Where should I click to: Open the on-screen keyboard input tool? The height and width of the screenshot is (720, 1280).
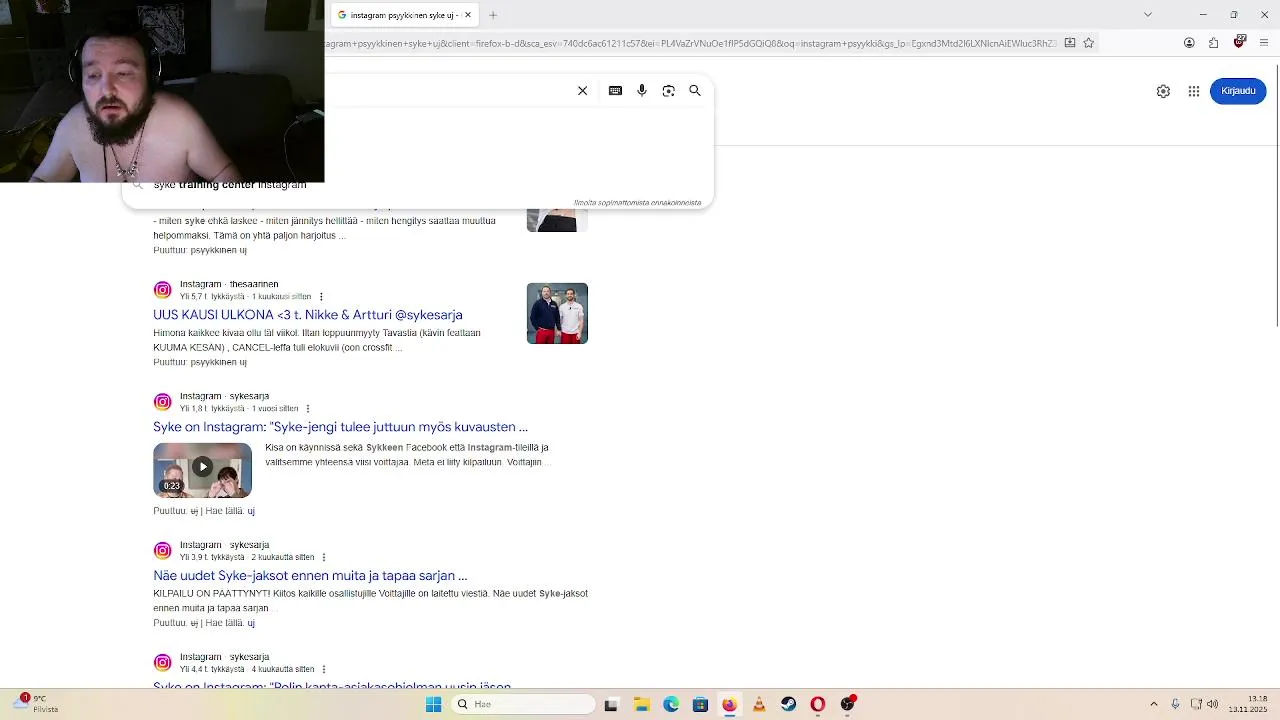coord(615,91)
